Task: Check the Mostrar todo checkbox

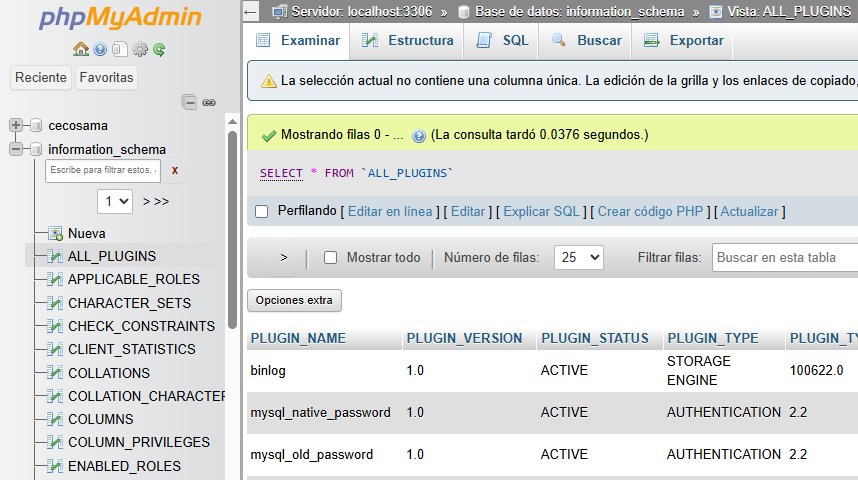Action: click(331, 258)
